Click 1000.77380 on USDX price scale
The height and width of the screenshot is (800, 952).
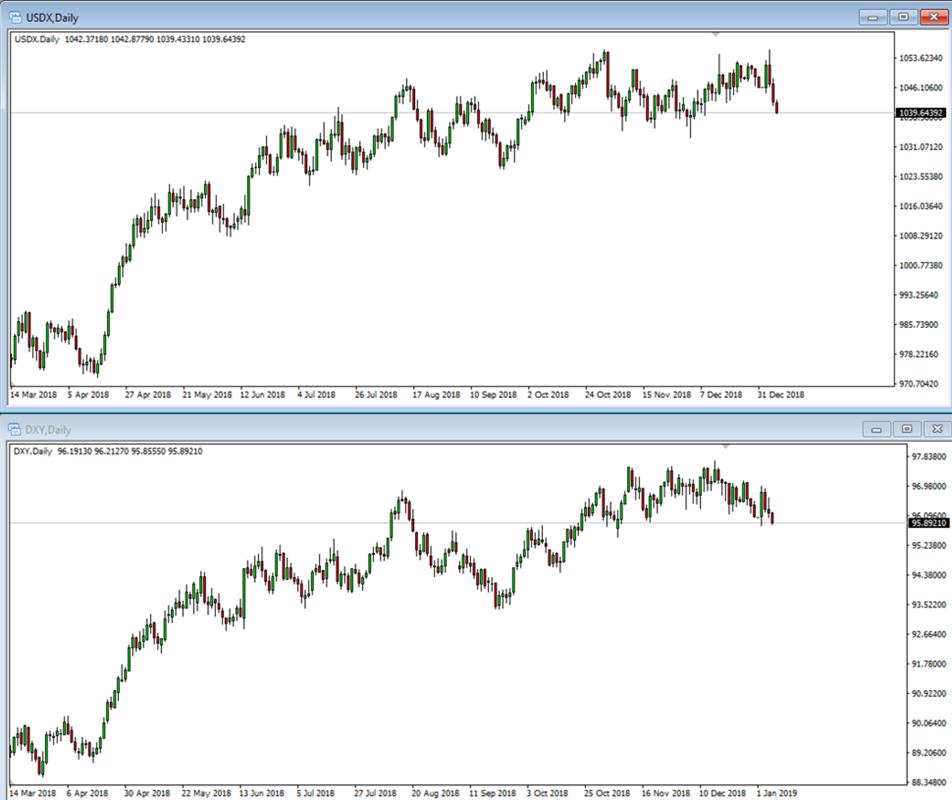point(921,265)
